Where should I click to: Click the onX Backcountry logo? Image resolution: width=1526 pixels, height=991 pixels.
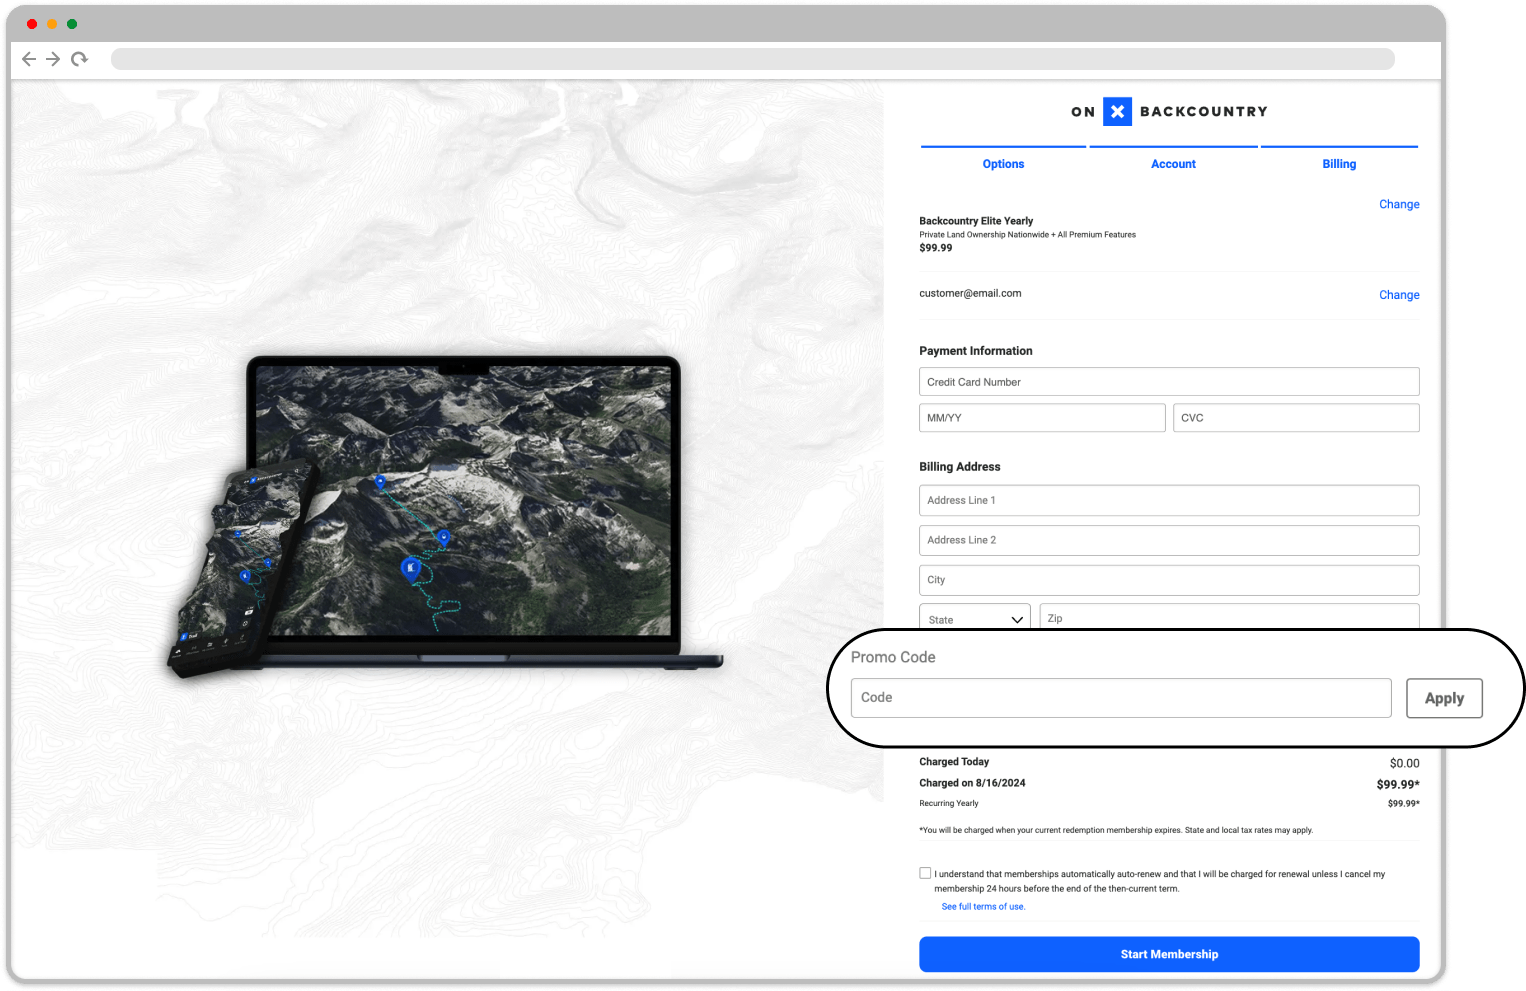click(x=1168, y=111)
